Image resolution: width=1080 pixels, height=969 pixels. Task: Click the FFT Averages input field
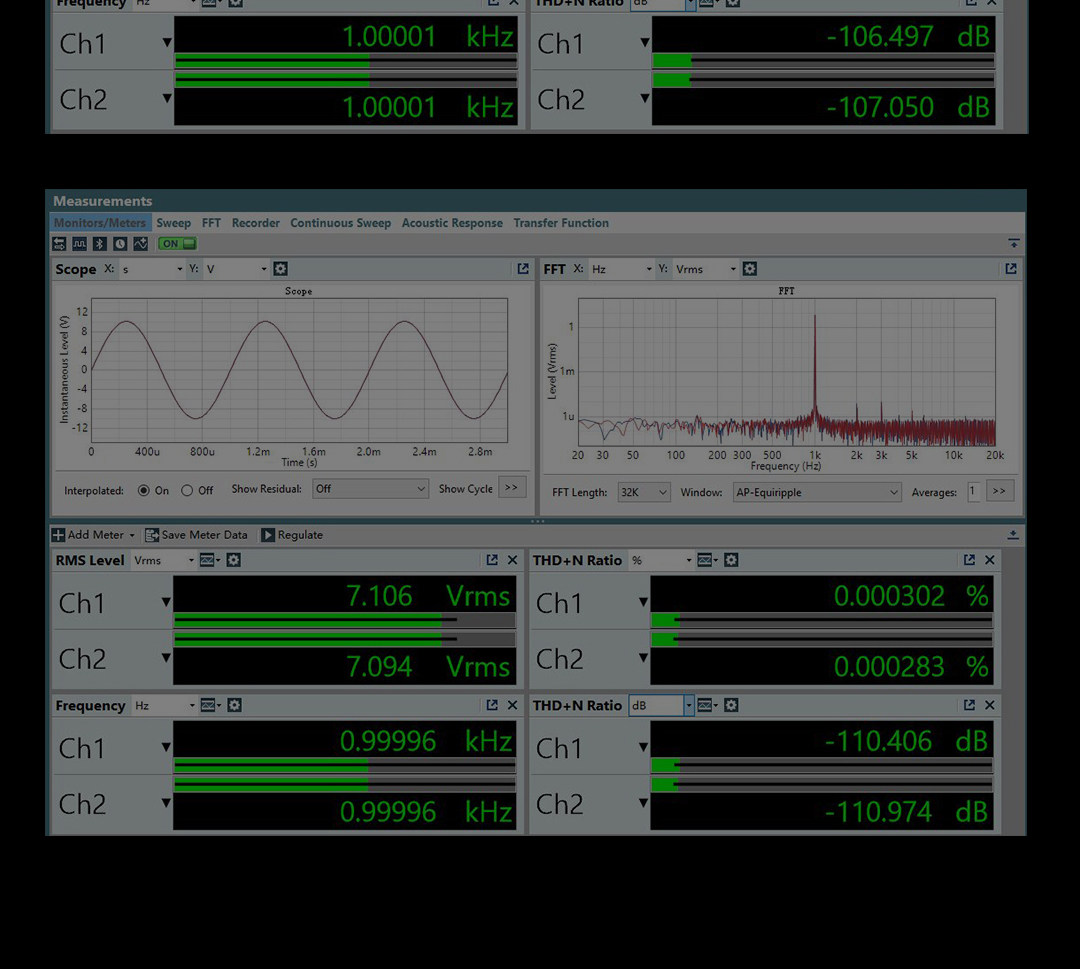(973, 492)
